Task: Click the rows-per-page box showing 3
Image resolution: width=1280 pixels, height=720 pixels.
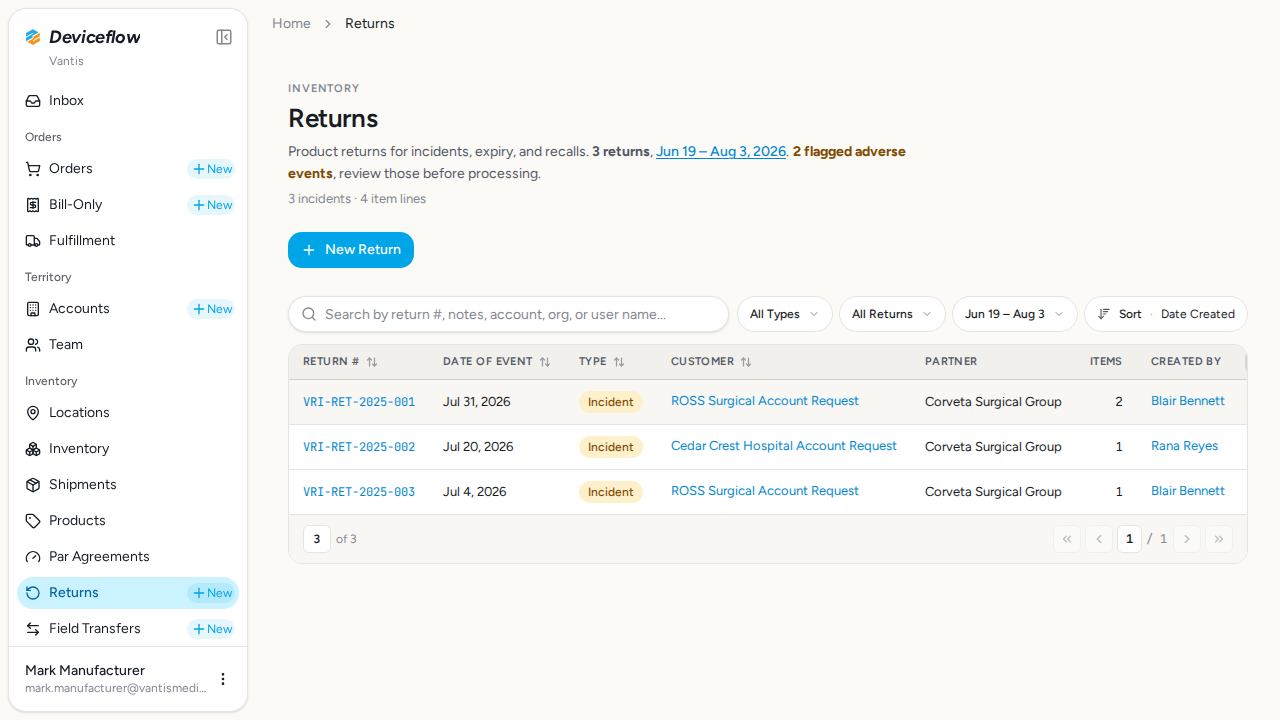Action: (317, 539)
